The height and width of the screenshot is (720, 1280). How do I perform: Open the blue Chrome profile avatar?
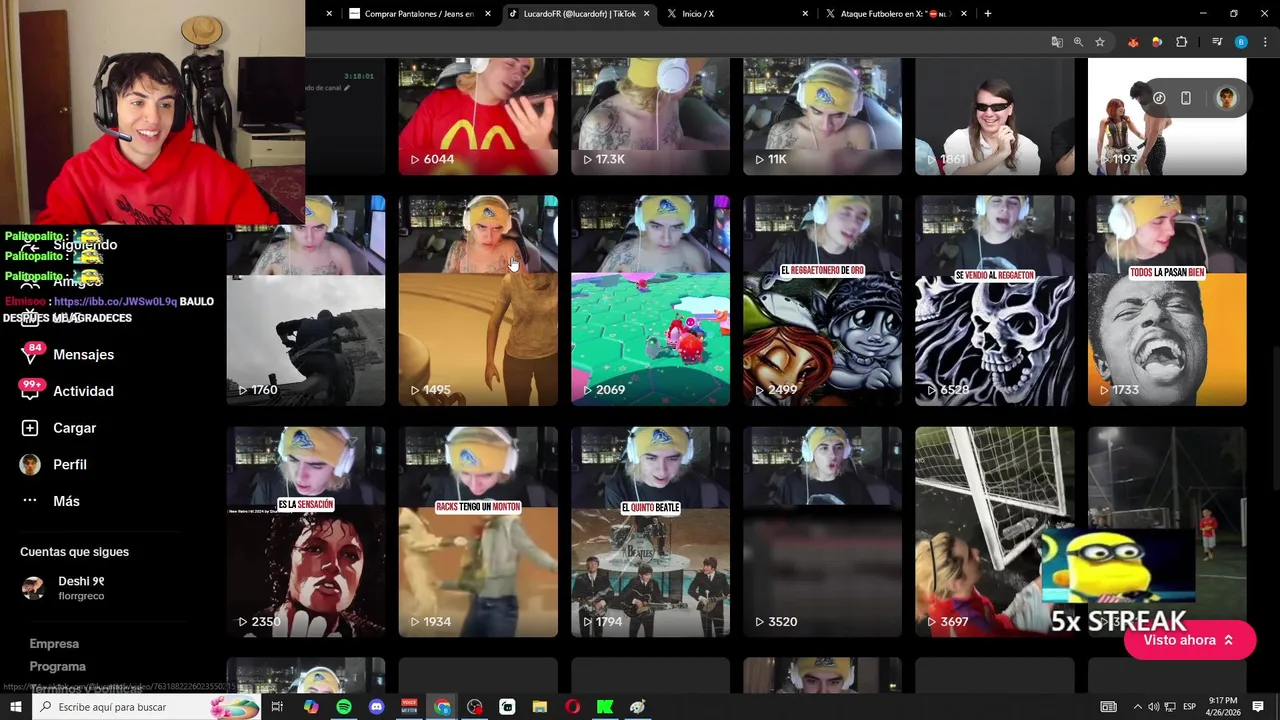(x=1241, y=42)
